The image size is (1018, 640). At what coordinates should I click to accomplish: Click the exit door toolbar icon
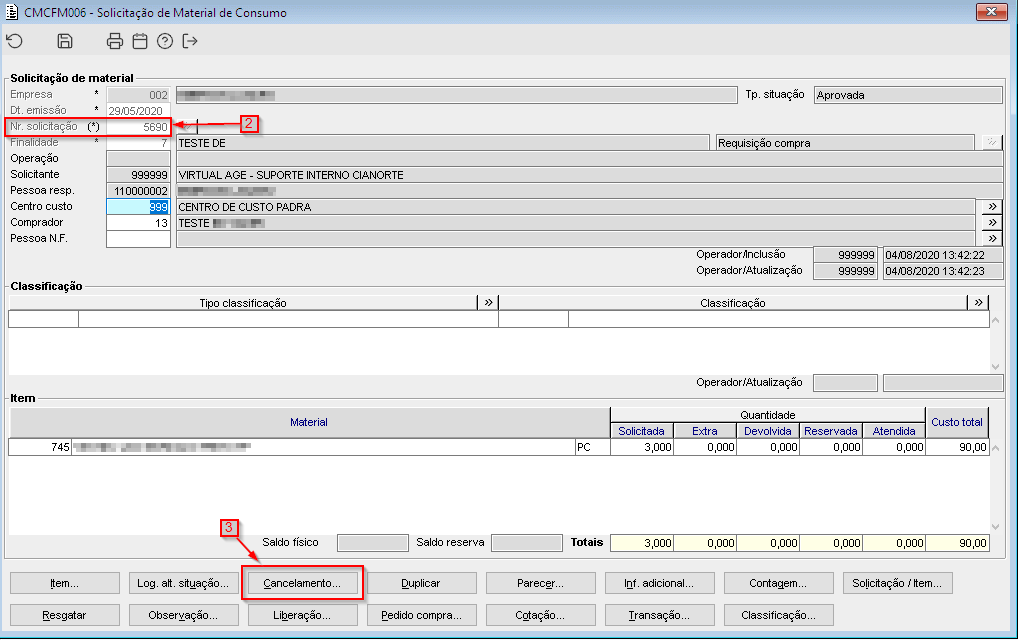[x=190, y=42]
